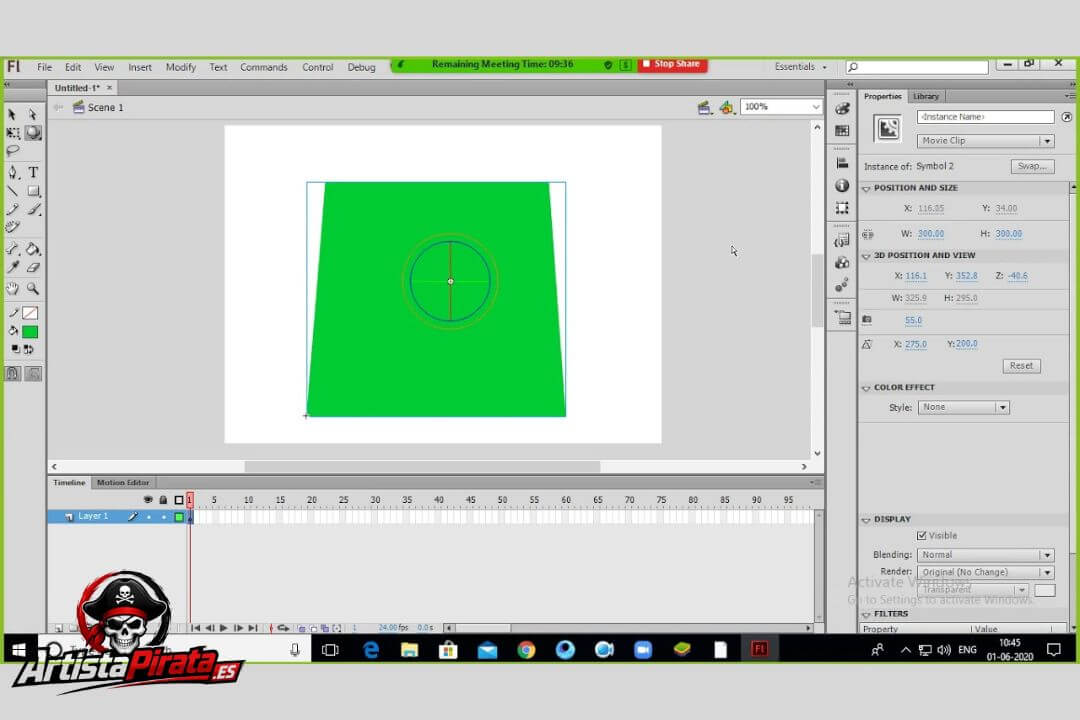The height and width of the screenshot is (720, 1080).
Task: Select the 3D Rotation tool
Action: 32,132
